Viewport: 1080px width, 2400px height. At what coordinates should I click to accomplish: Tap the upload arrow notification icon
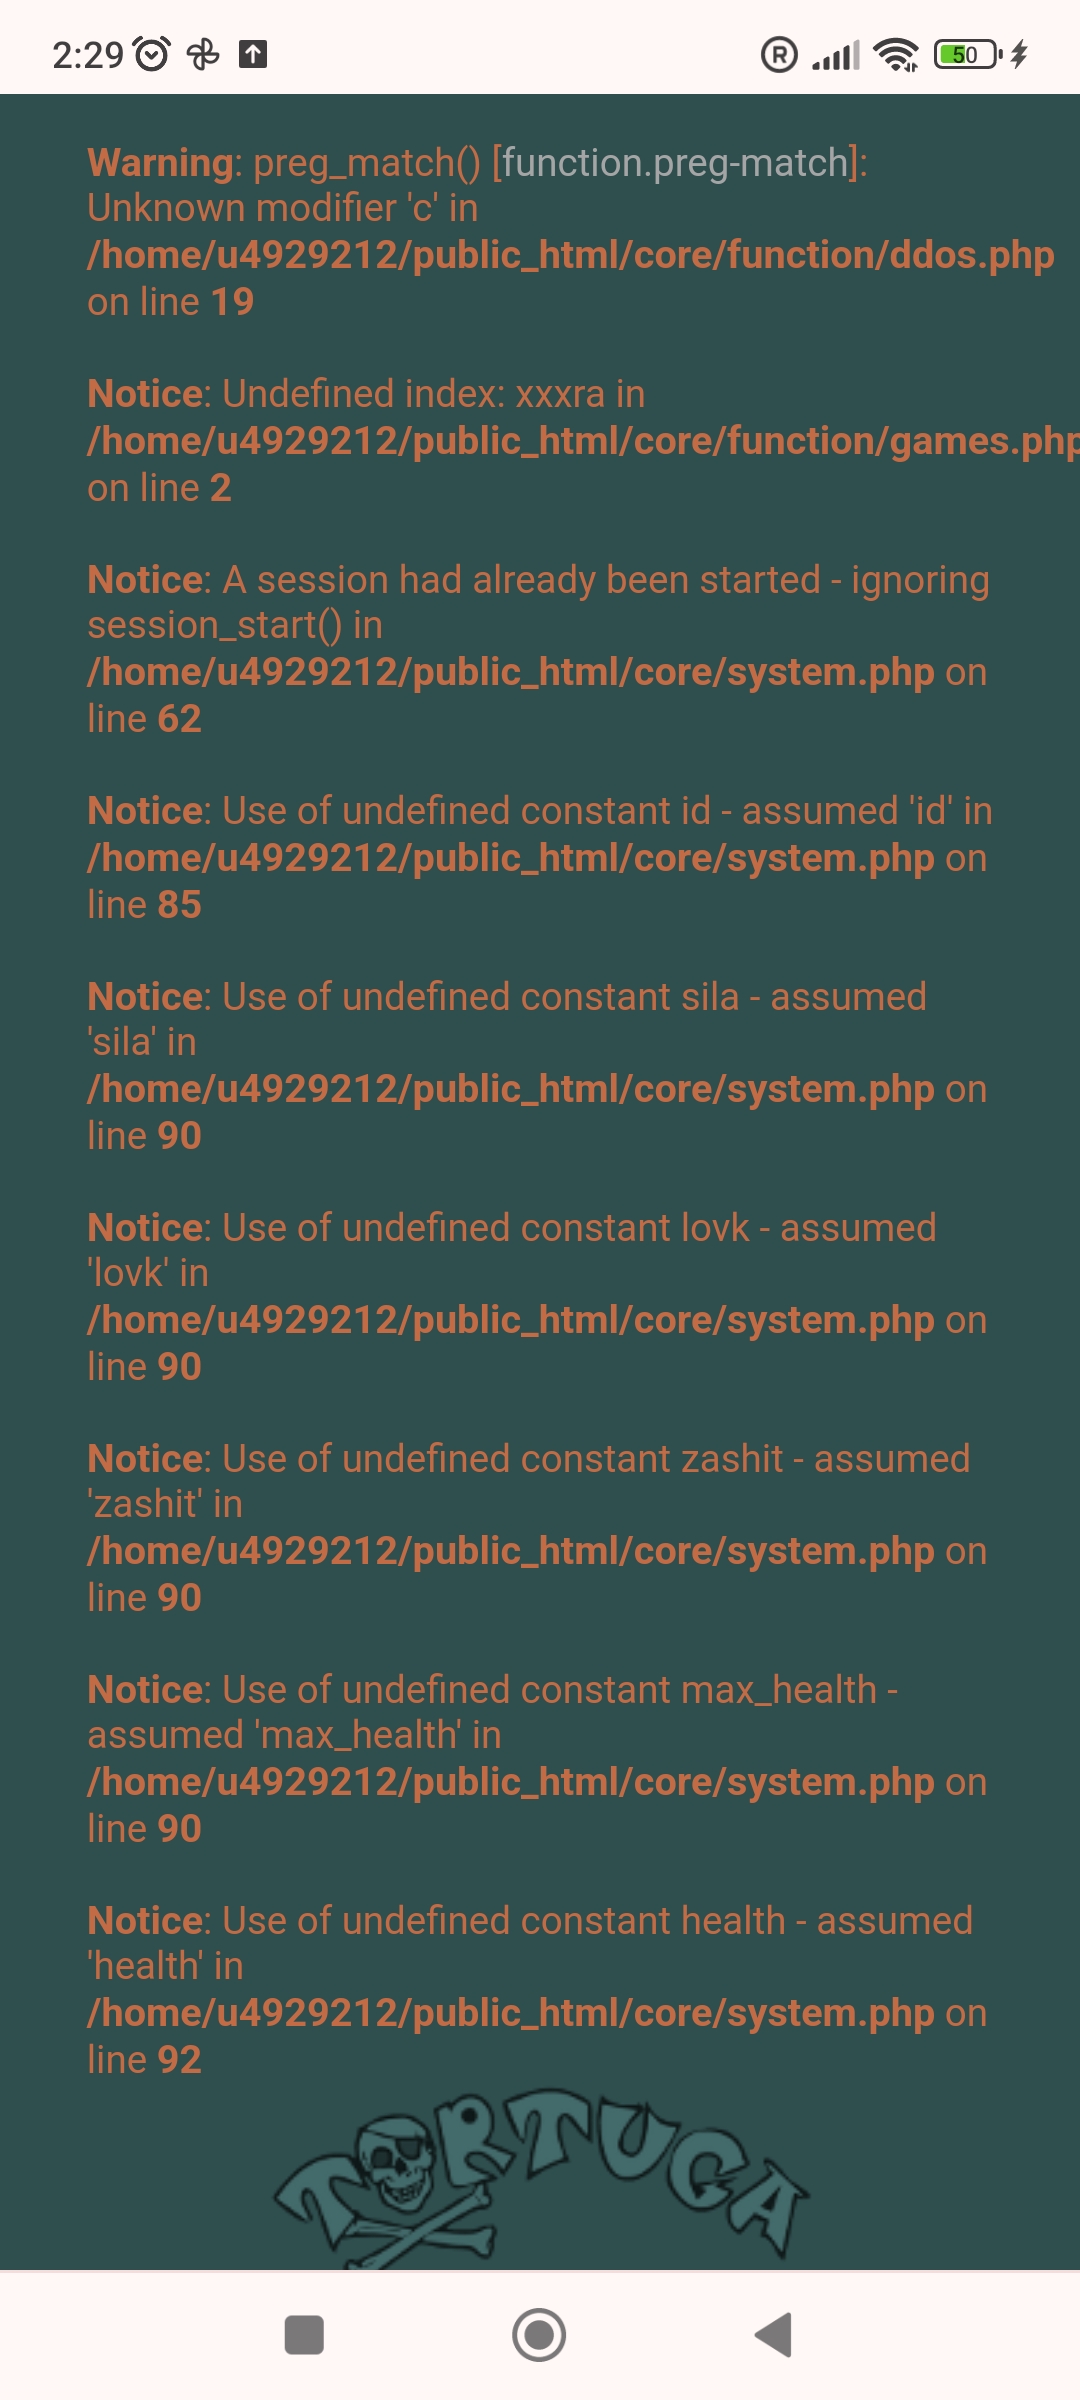tap(253, 54)
